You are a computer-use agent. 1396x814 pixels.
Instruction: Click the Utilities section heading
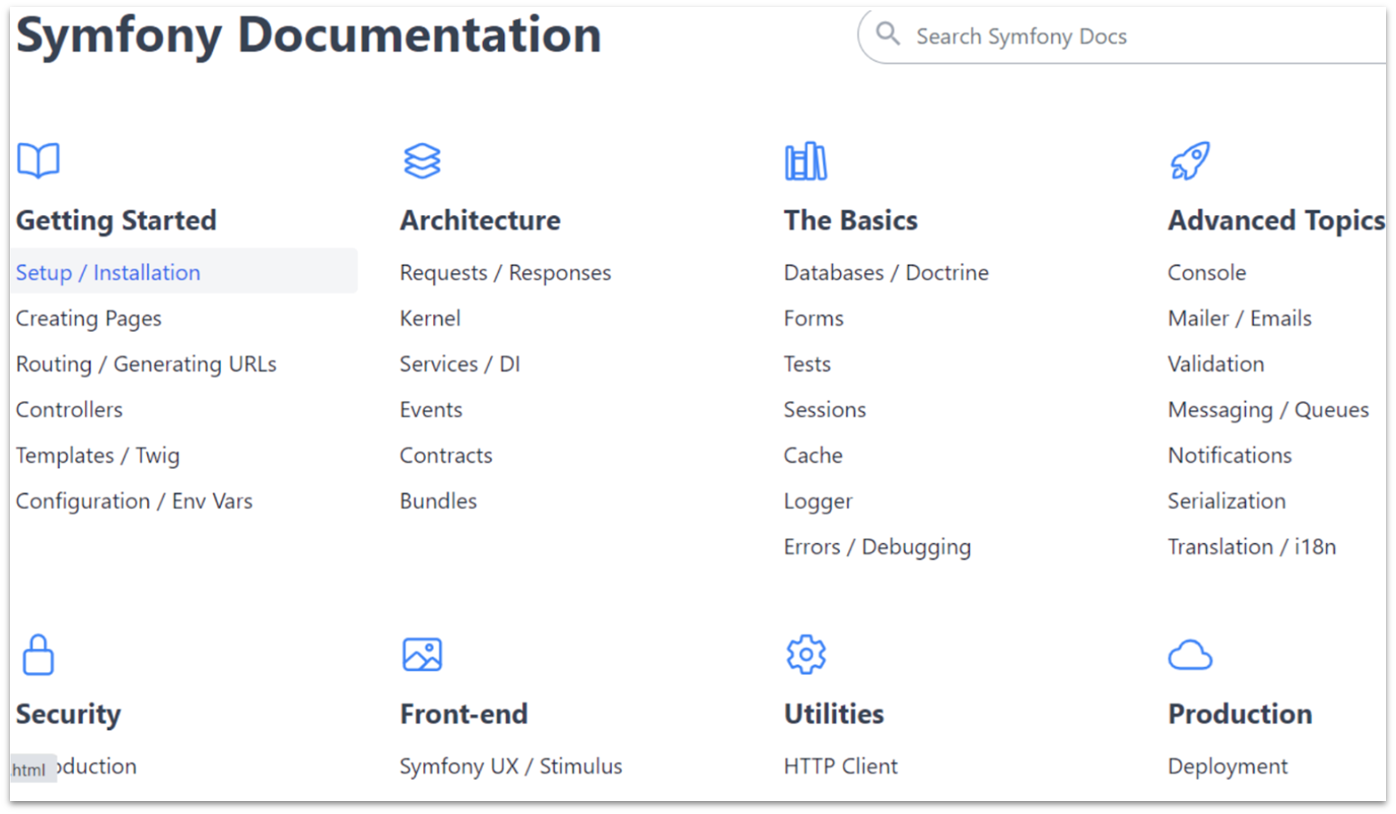(x=834, y=714)
